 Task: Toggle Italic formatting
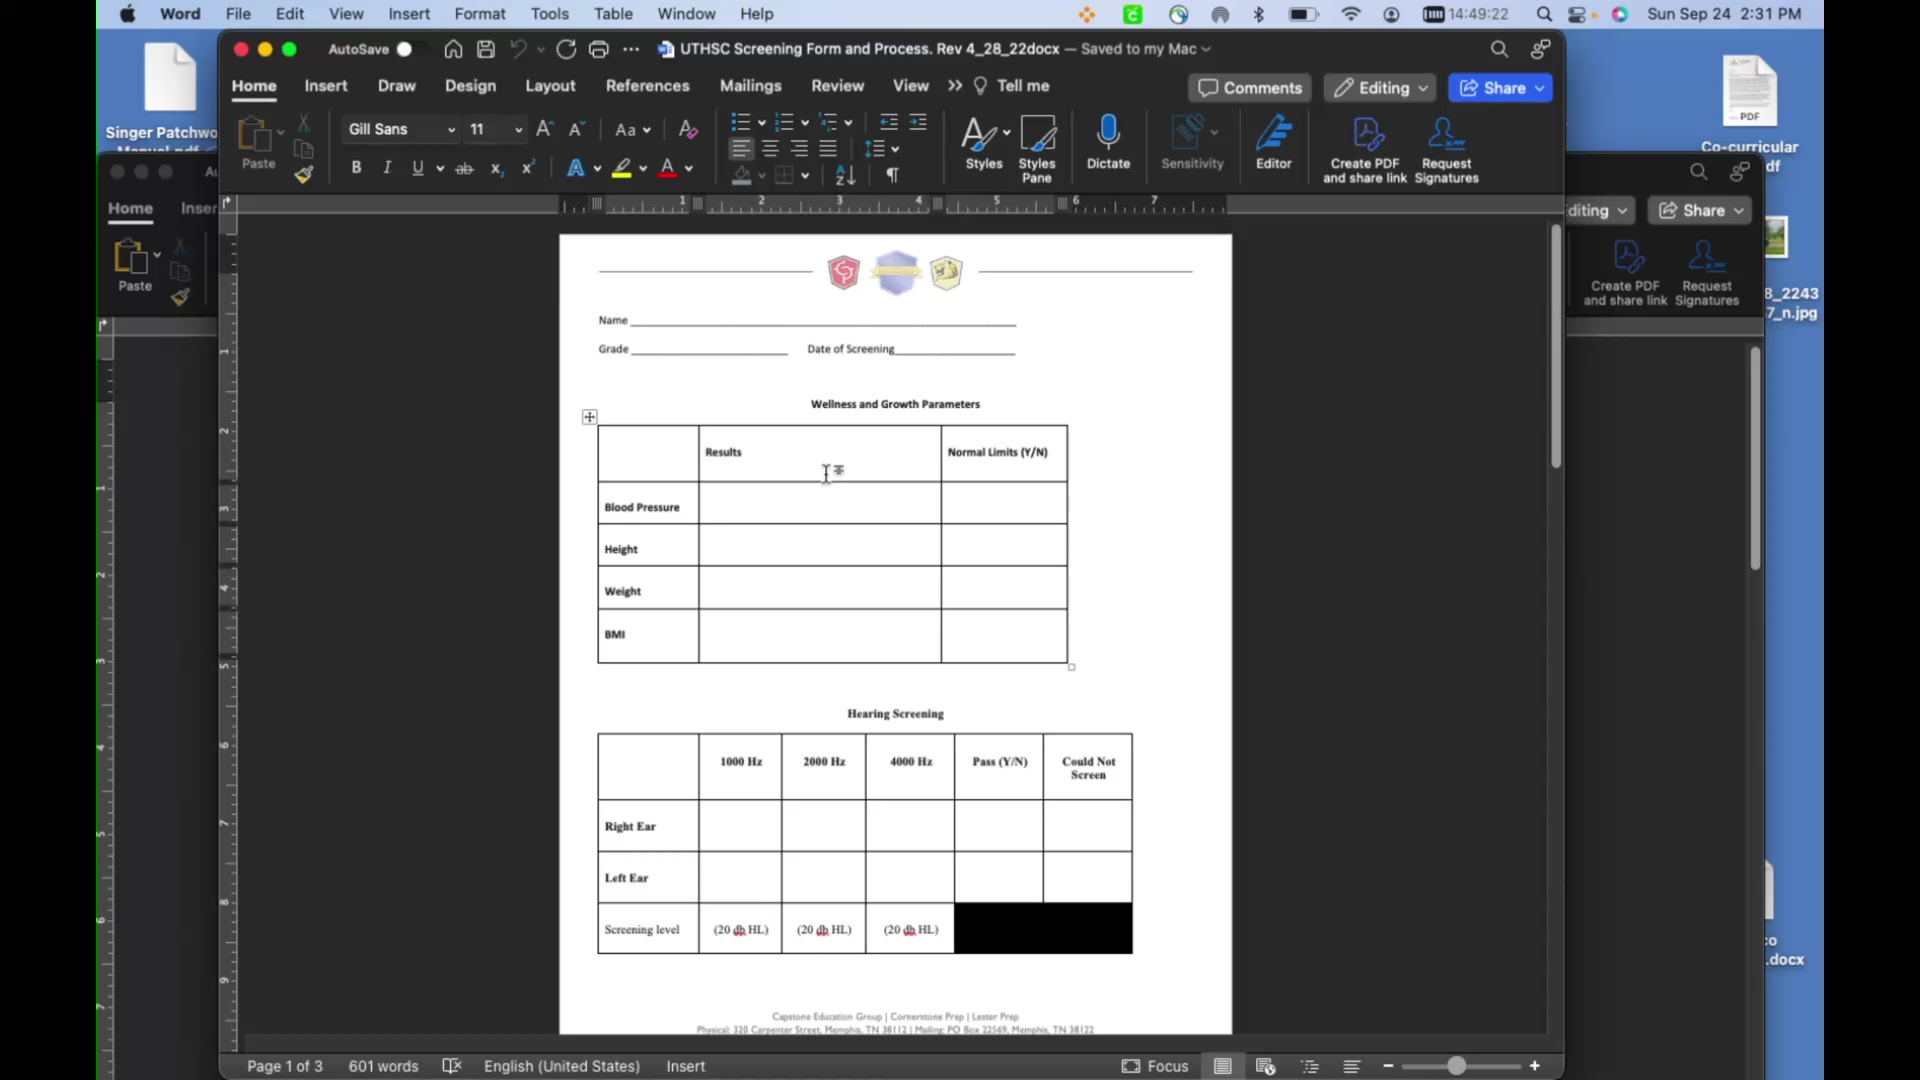[x=387, y=168]
